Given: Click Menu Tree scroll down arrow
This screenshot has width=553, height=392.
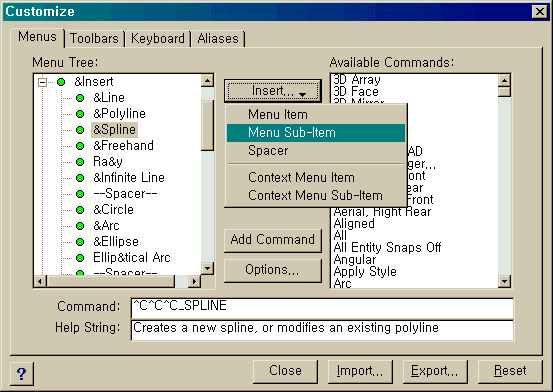Looking at the screenshot, I should [x=207, y=269].
